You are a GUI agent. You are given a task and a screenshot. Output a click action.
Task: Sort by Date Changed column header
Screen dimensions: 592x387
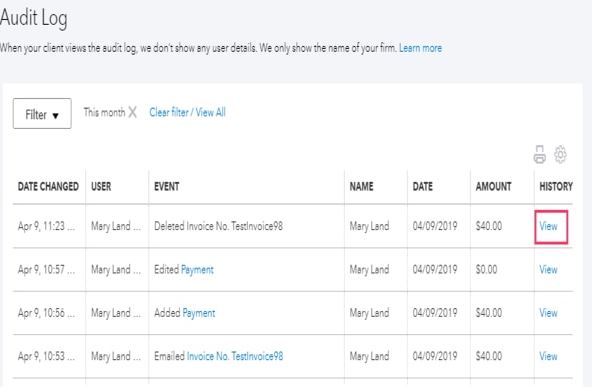48,187
